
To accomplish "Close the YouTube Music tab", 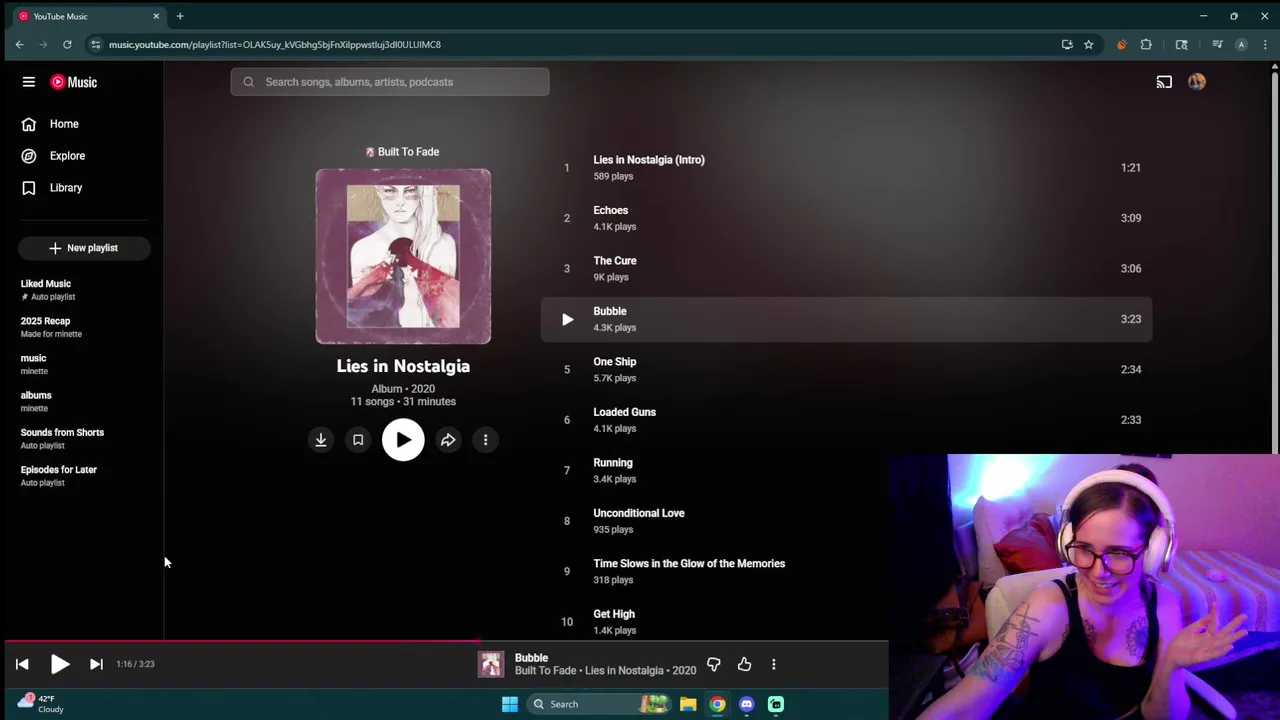I will coord(156,16).
